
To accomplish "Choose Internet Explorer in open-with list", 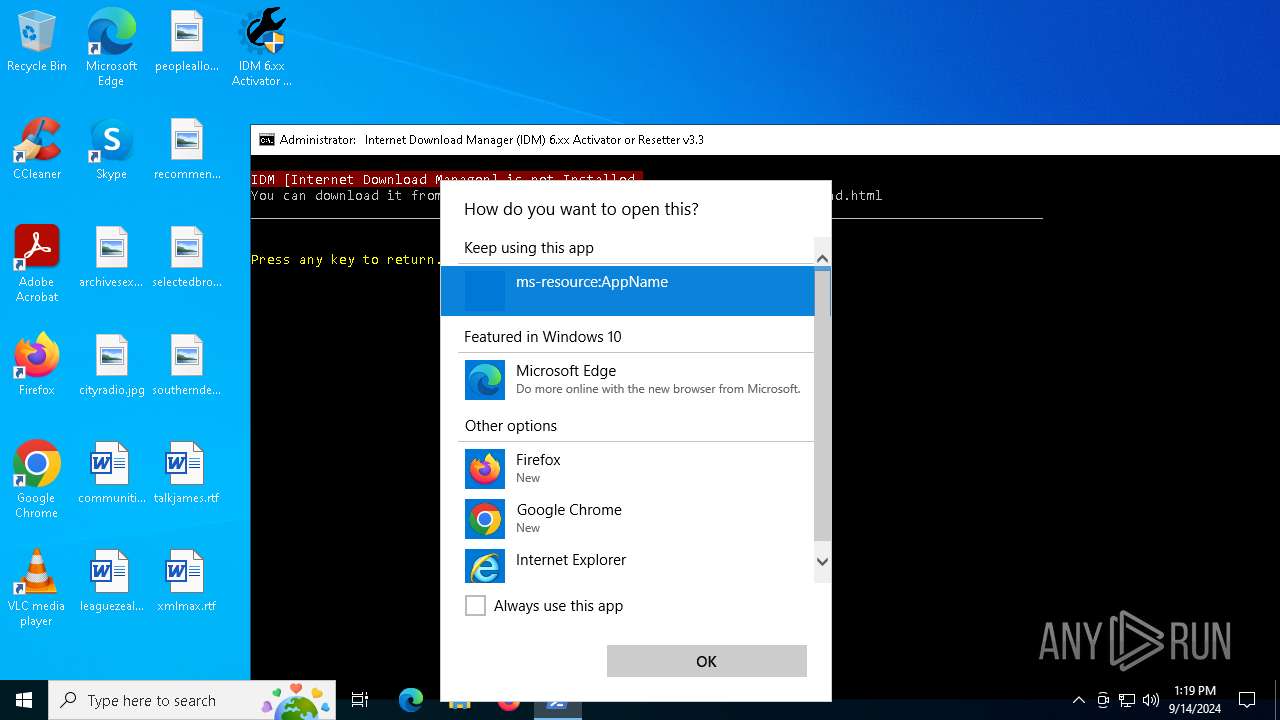I will click(x=628, y=564).
